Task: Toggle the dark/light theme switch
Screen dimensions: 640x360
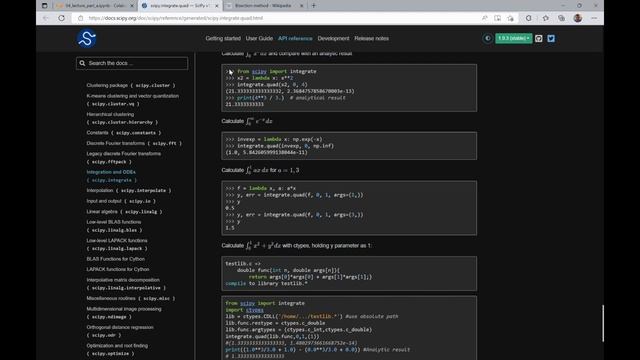Action: 487,38
